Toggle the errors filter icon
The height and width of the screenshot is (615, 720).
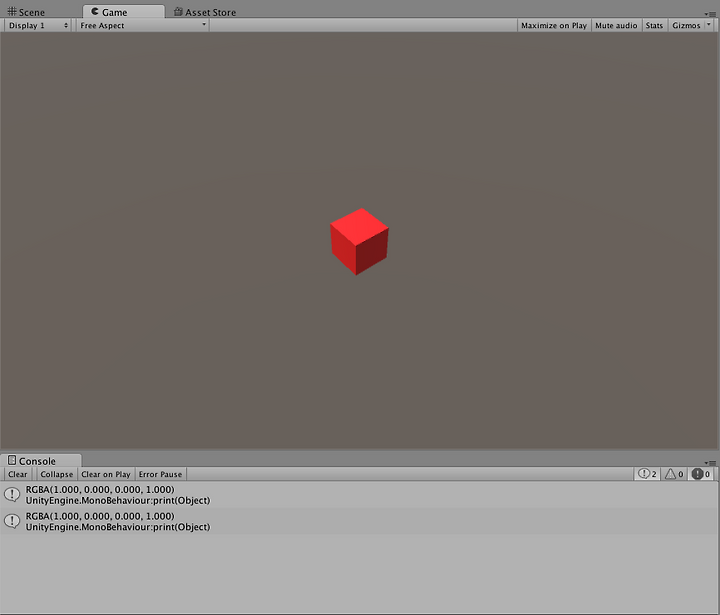(x=701, y=474)
